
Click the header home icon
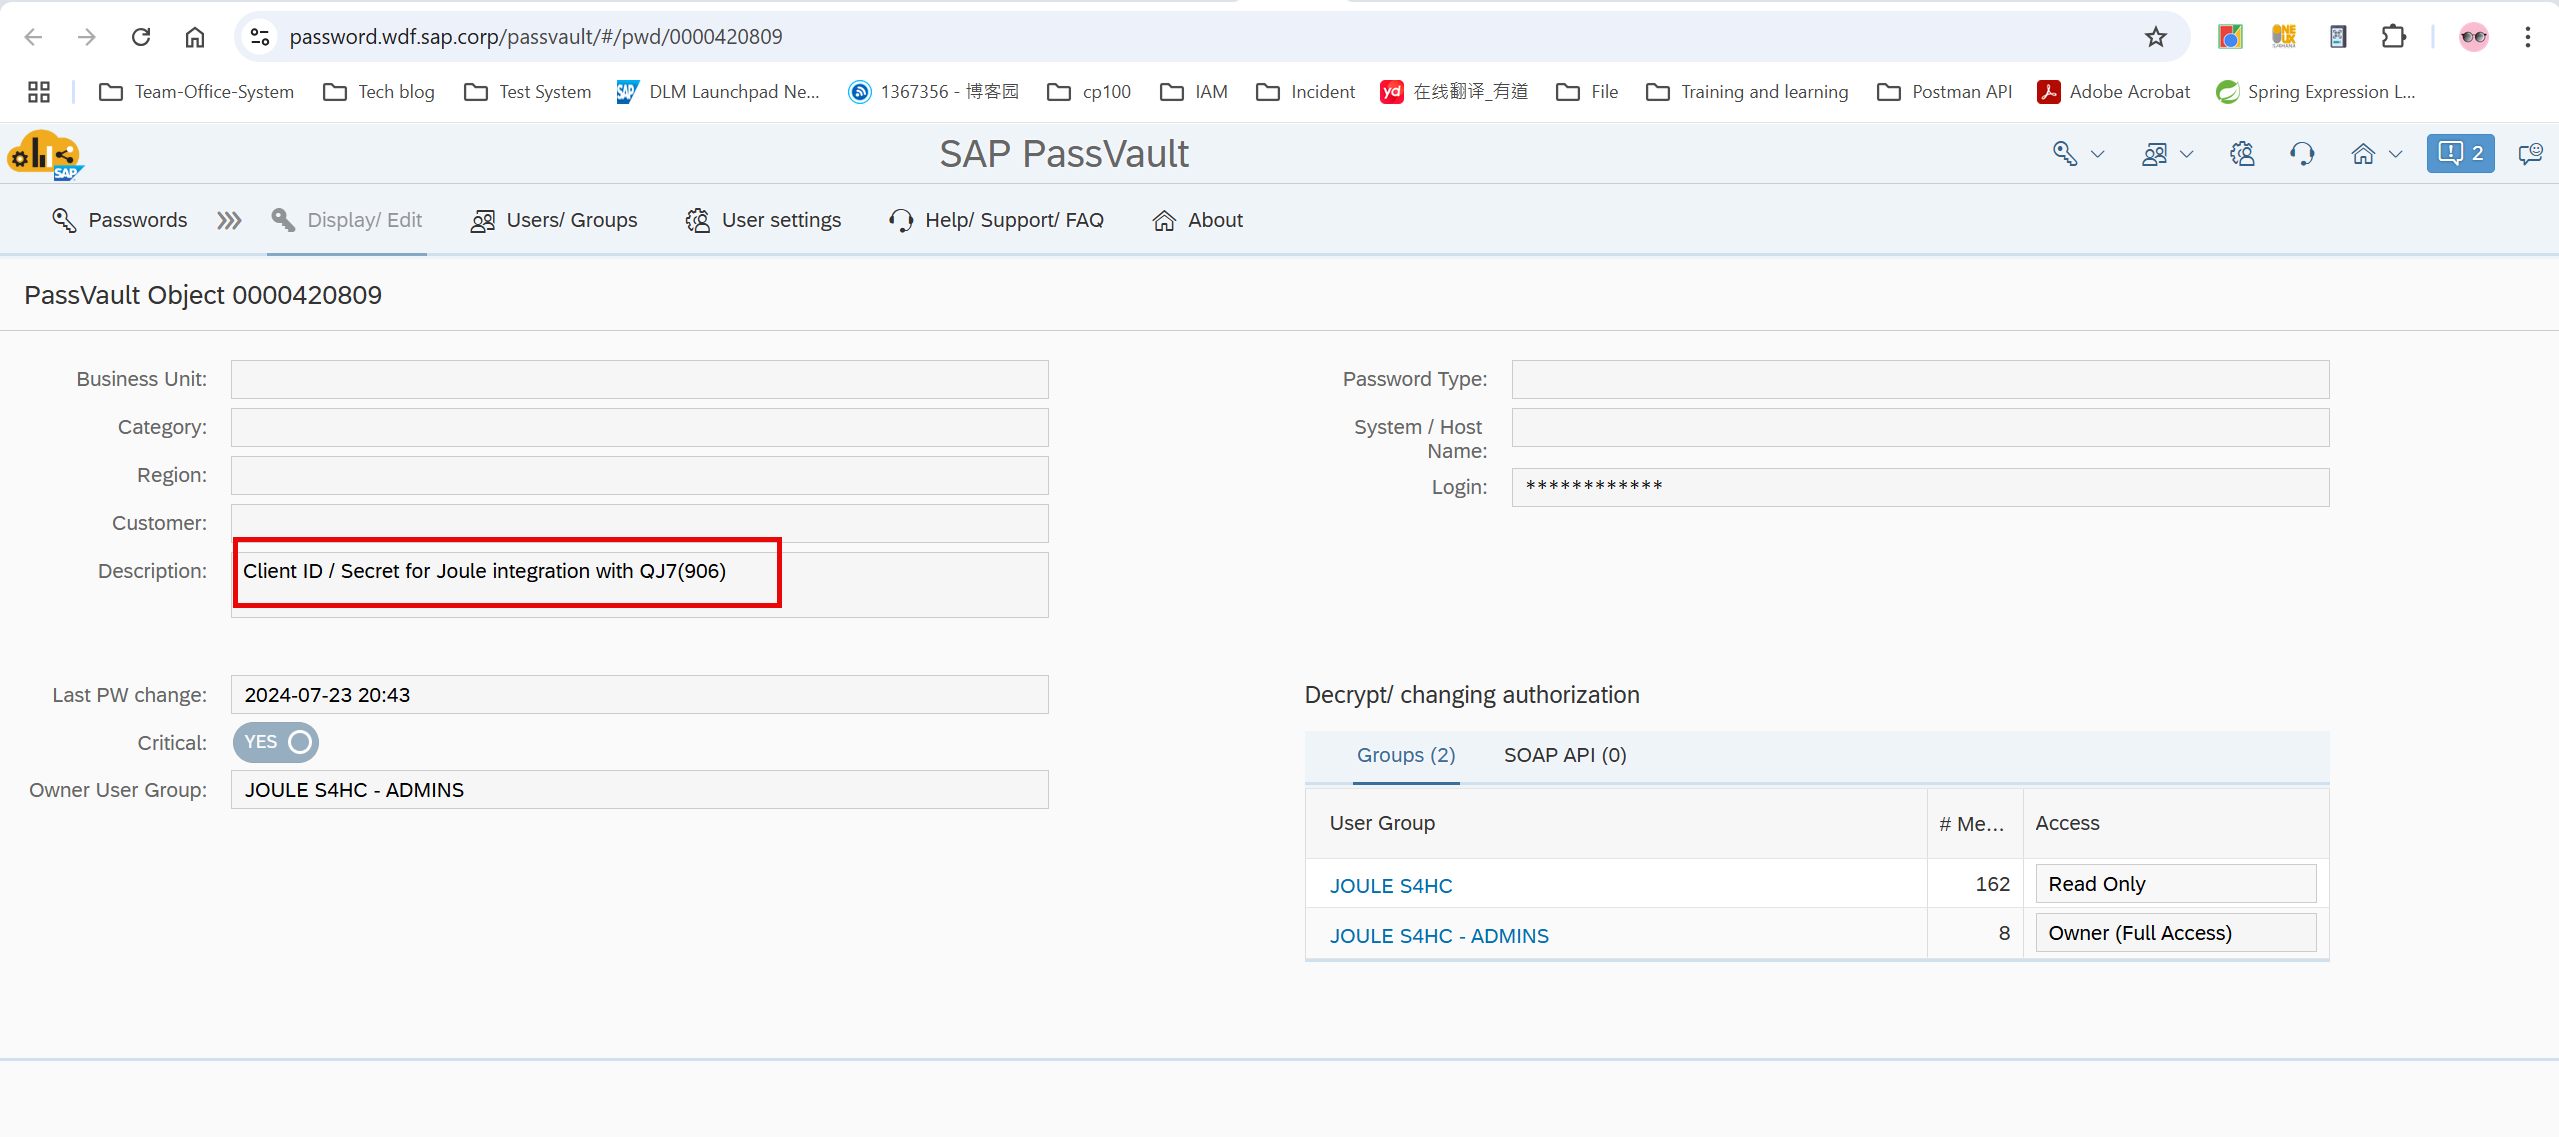pos(2363,153)
